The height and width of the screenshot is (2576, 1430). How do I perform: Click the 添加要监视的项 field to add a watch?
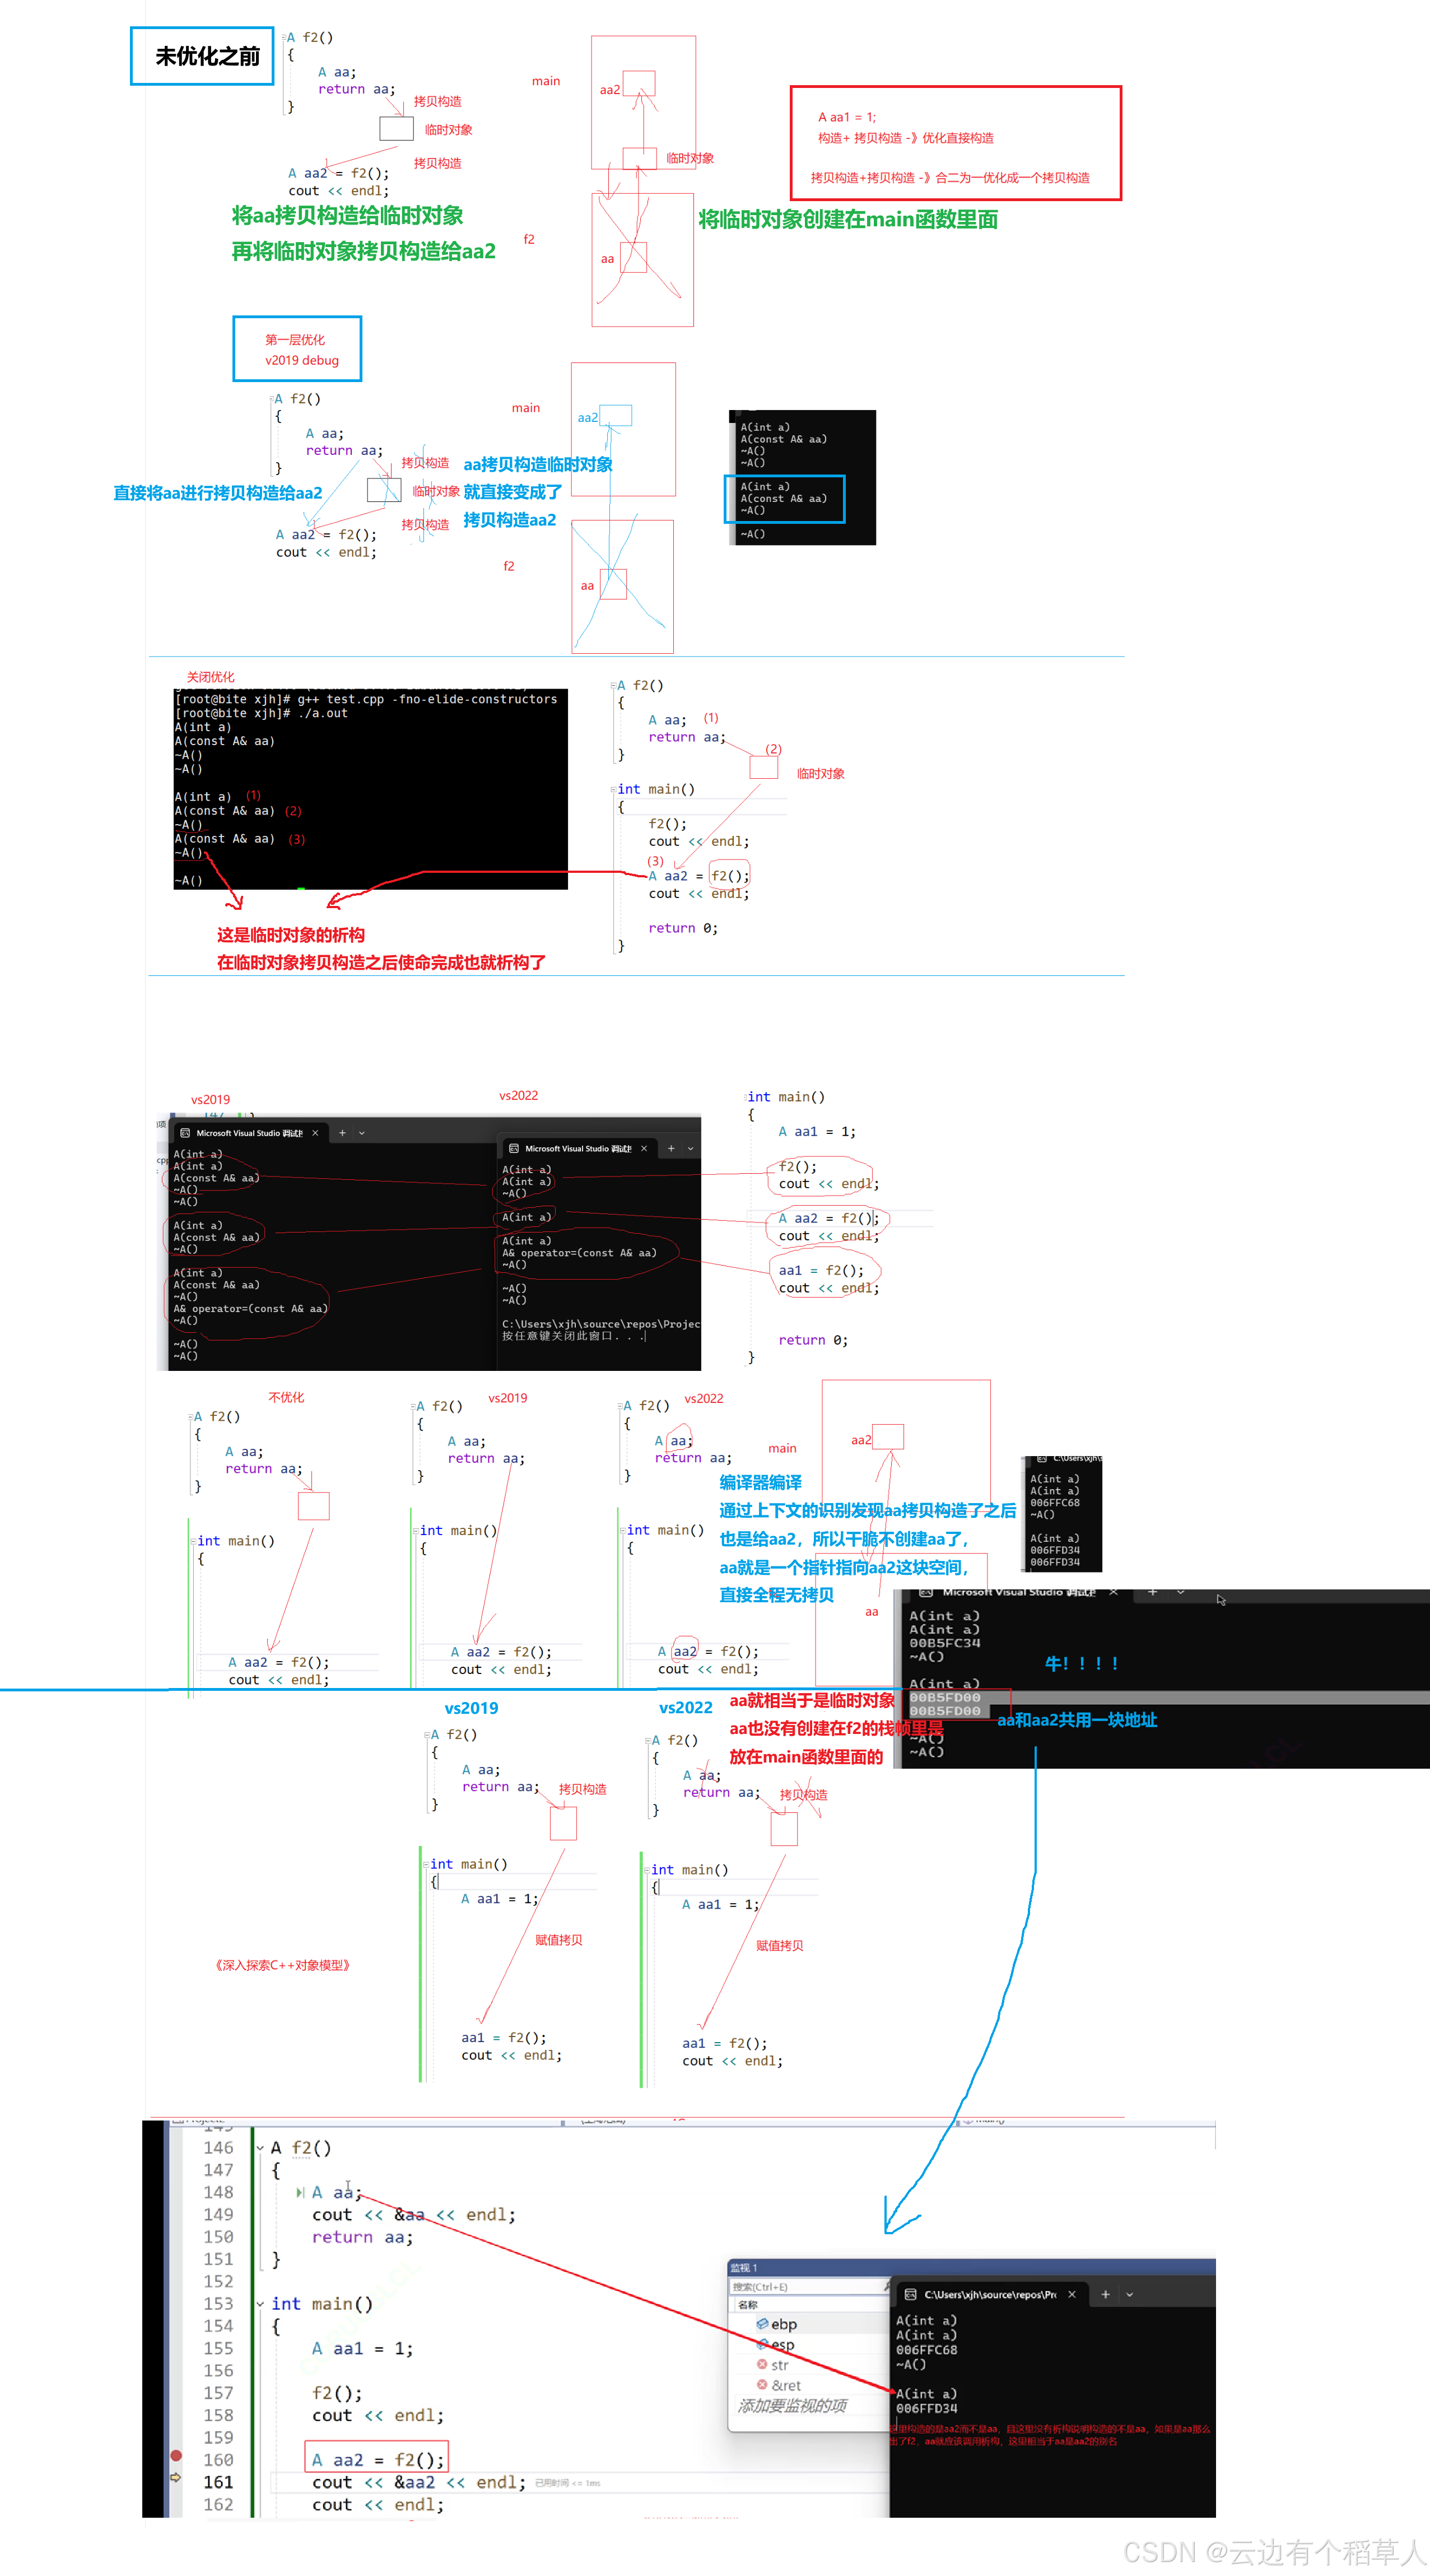pyautogui.click(x=792, y=2405)
